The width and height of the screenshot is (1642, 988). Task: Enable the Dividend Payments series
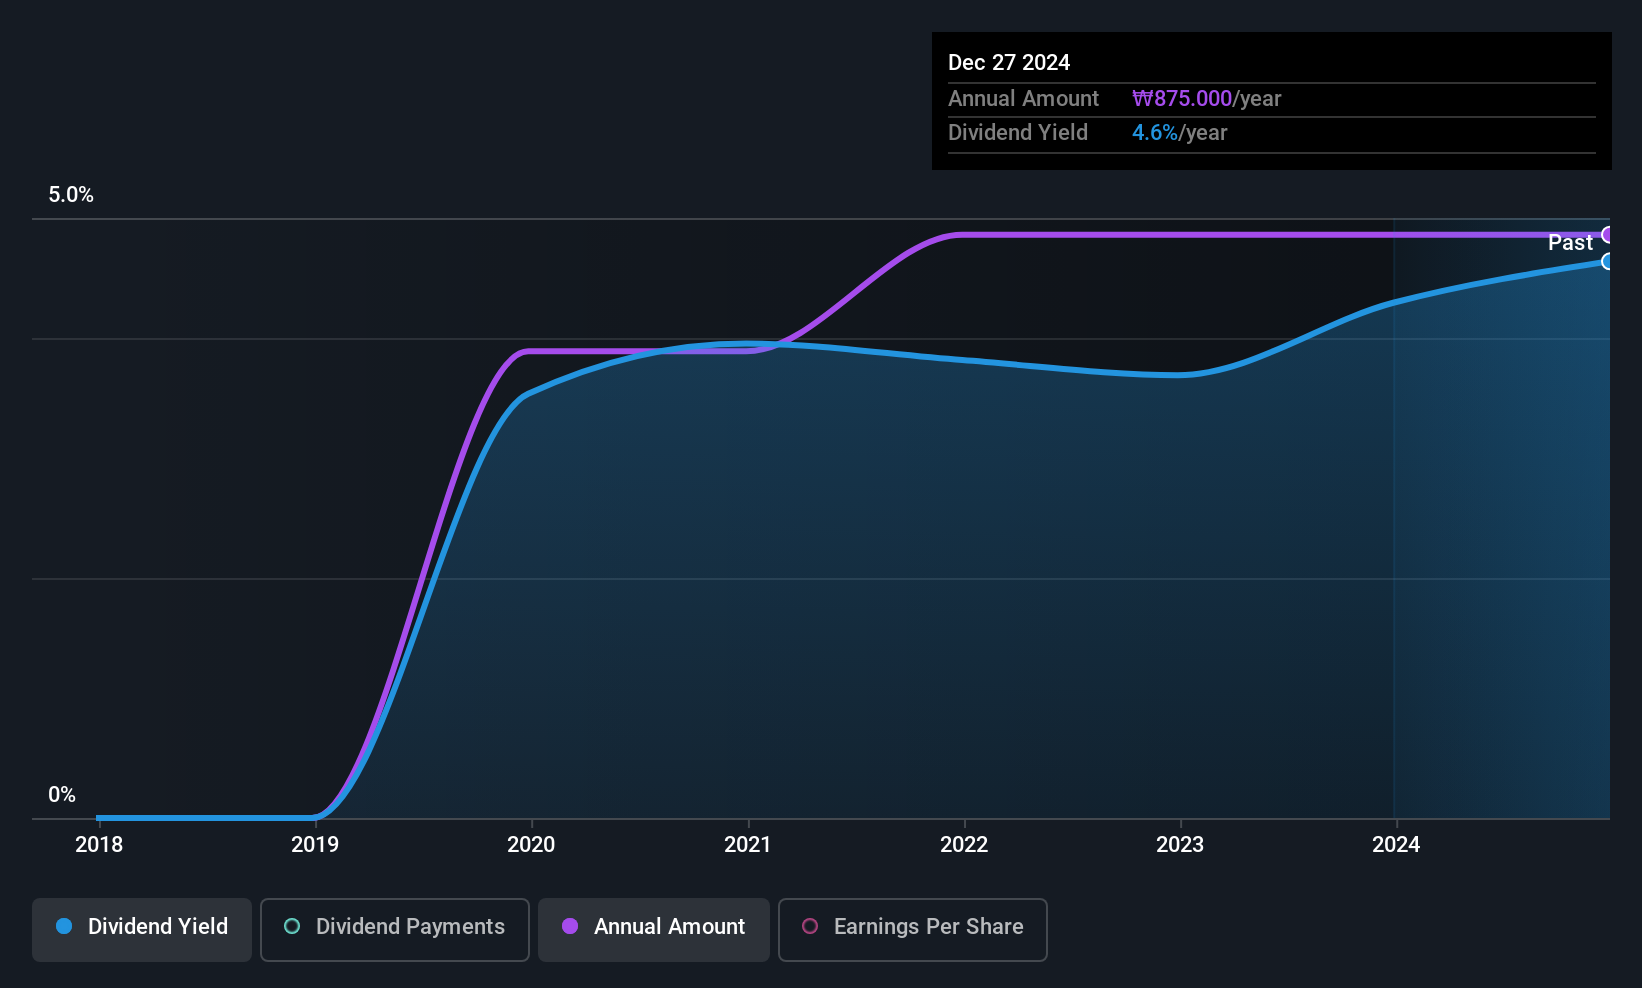pos(395,930)
